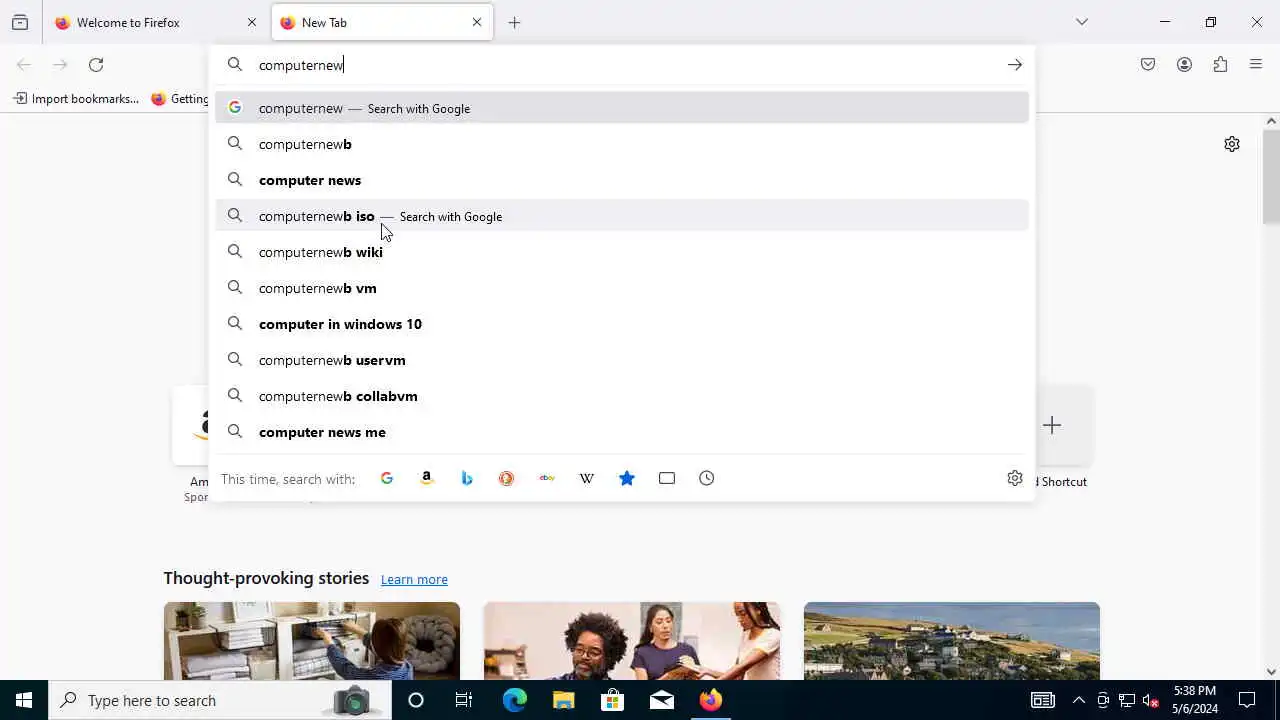The image size is (1280, 720).
Task: Select eBay one-off search icon
Action: [547, 478]
